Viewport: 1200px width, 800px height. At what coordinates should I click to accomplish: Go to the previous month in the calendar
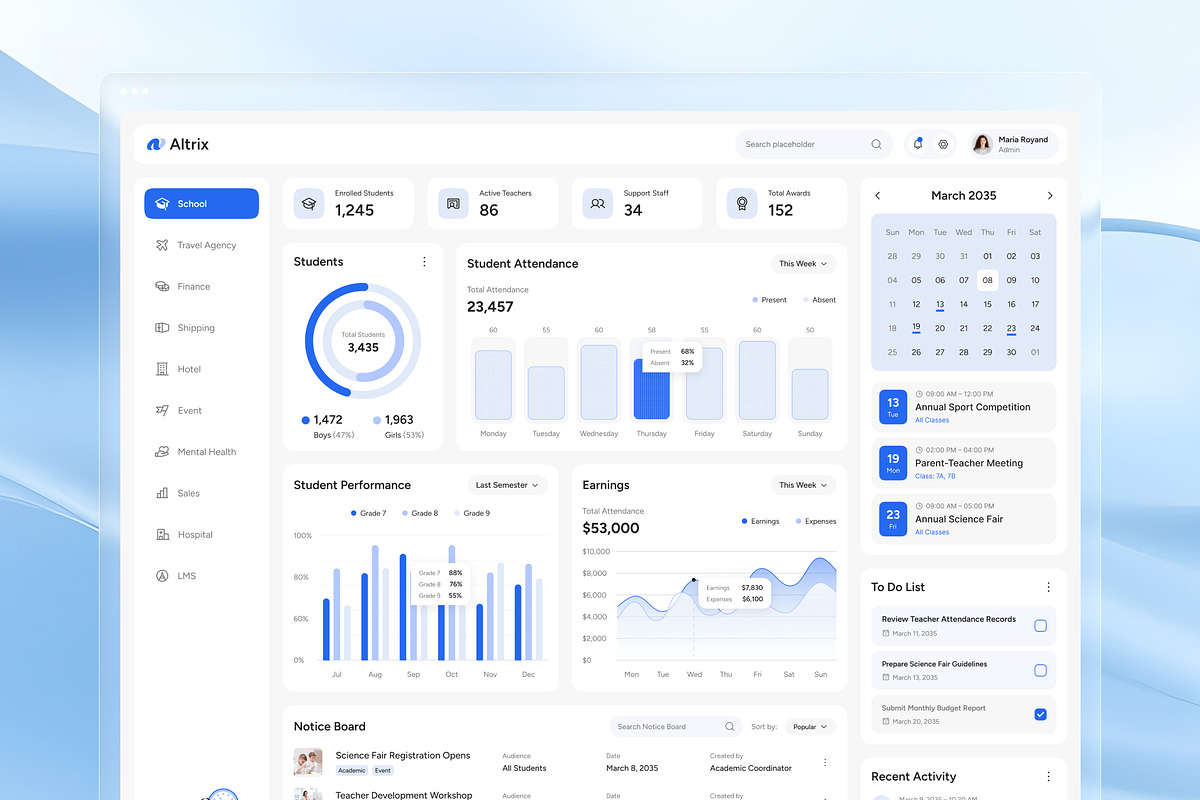pyautogui.click(x=878, y=196)
